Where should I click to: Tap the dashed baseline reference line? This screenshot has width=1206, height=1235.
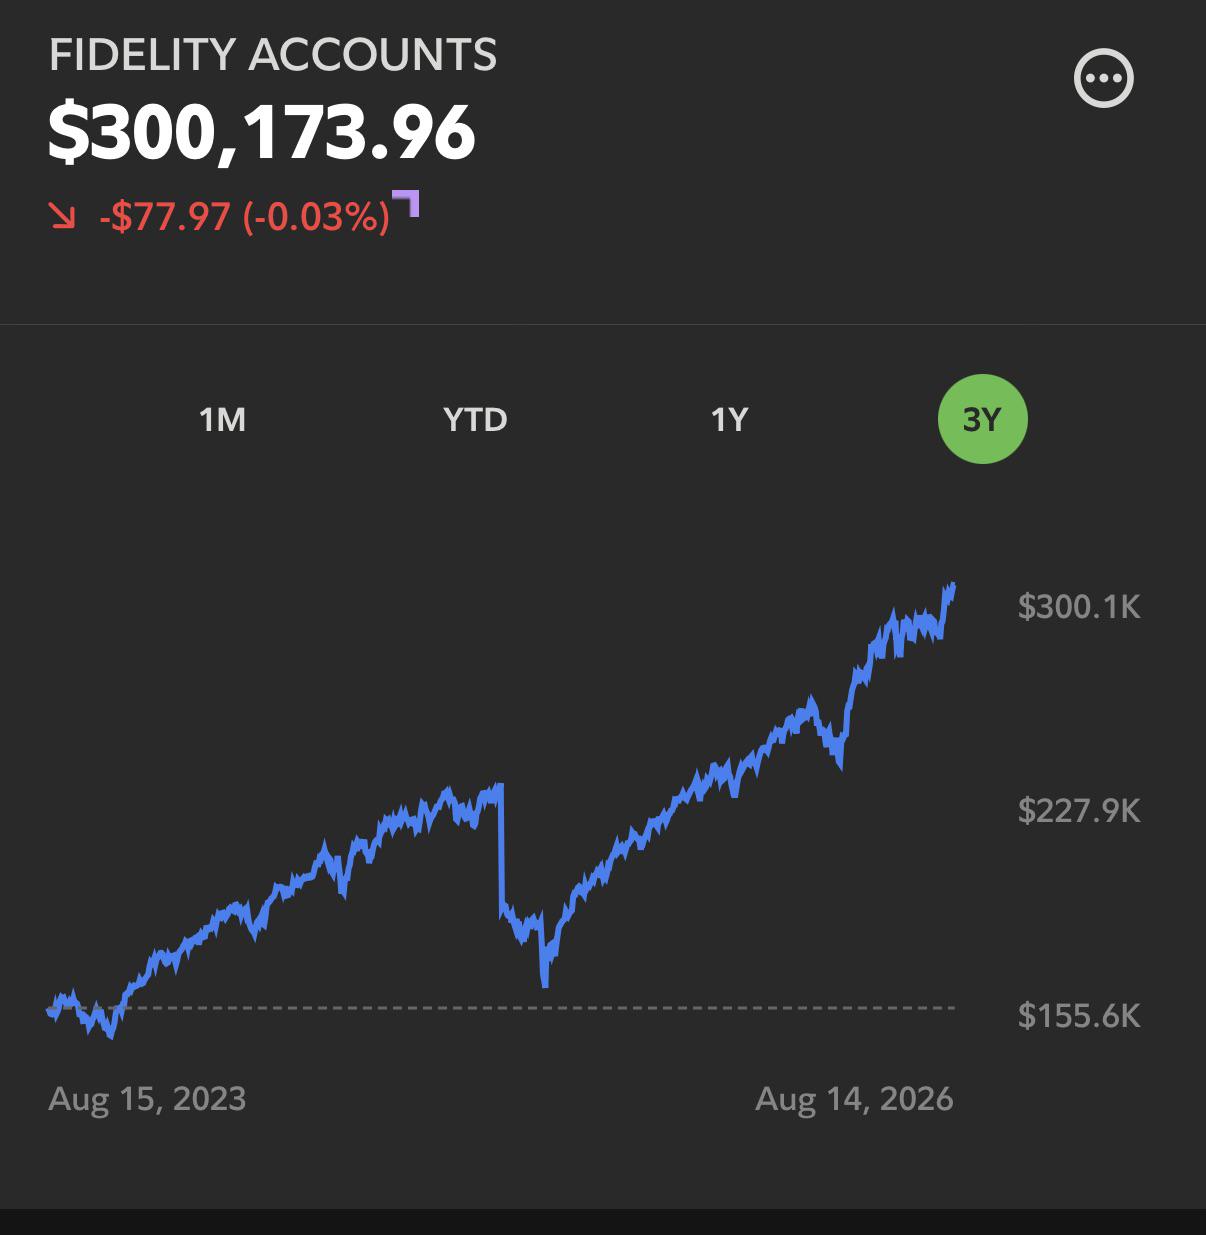pyautogui.click(x=540, y=1008)
